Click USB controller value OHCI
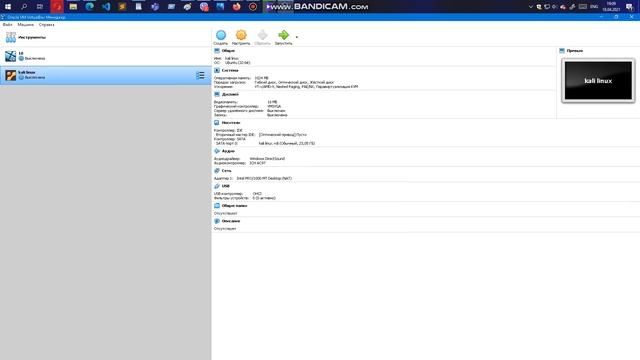This screenshot has width=640, height=360. (x=257, y=194)
